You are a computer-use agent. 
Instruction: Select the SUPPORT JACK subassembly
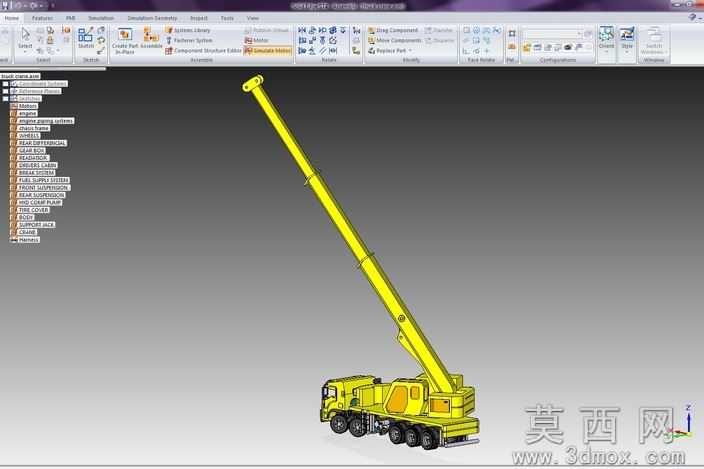click(36, 225)
